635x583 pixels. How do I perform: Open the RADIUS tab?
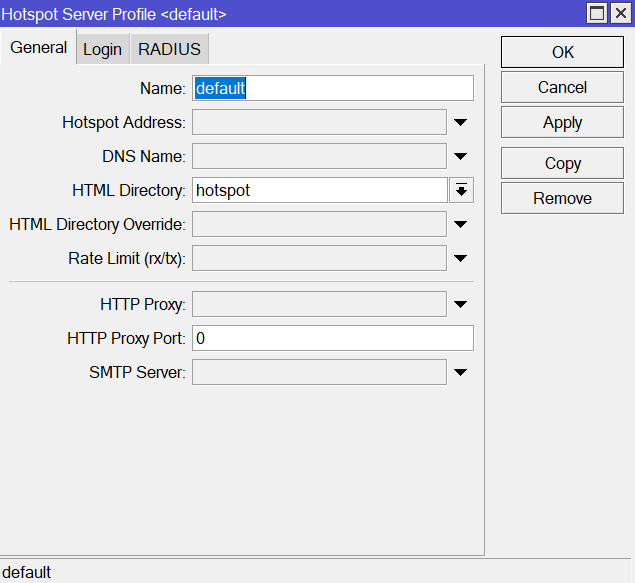[169, 49]
